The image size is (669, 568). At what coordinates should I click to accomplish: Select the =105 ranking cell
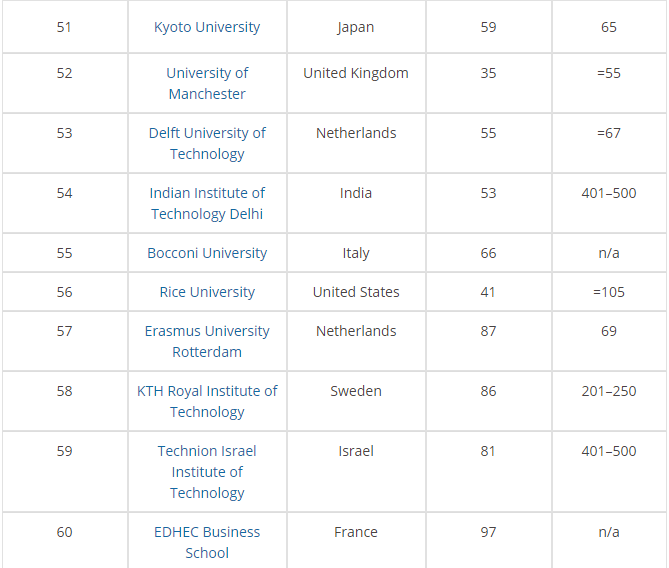tap(609, 292)
